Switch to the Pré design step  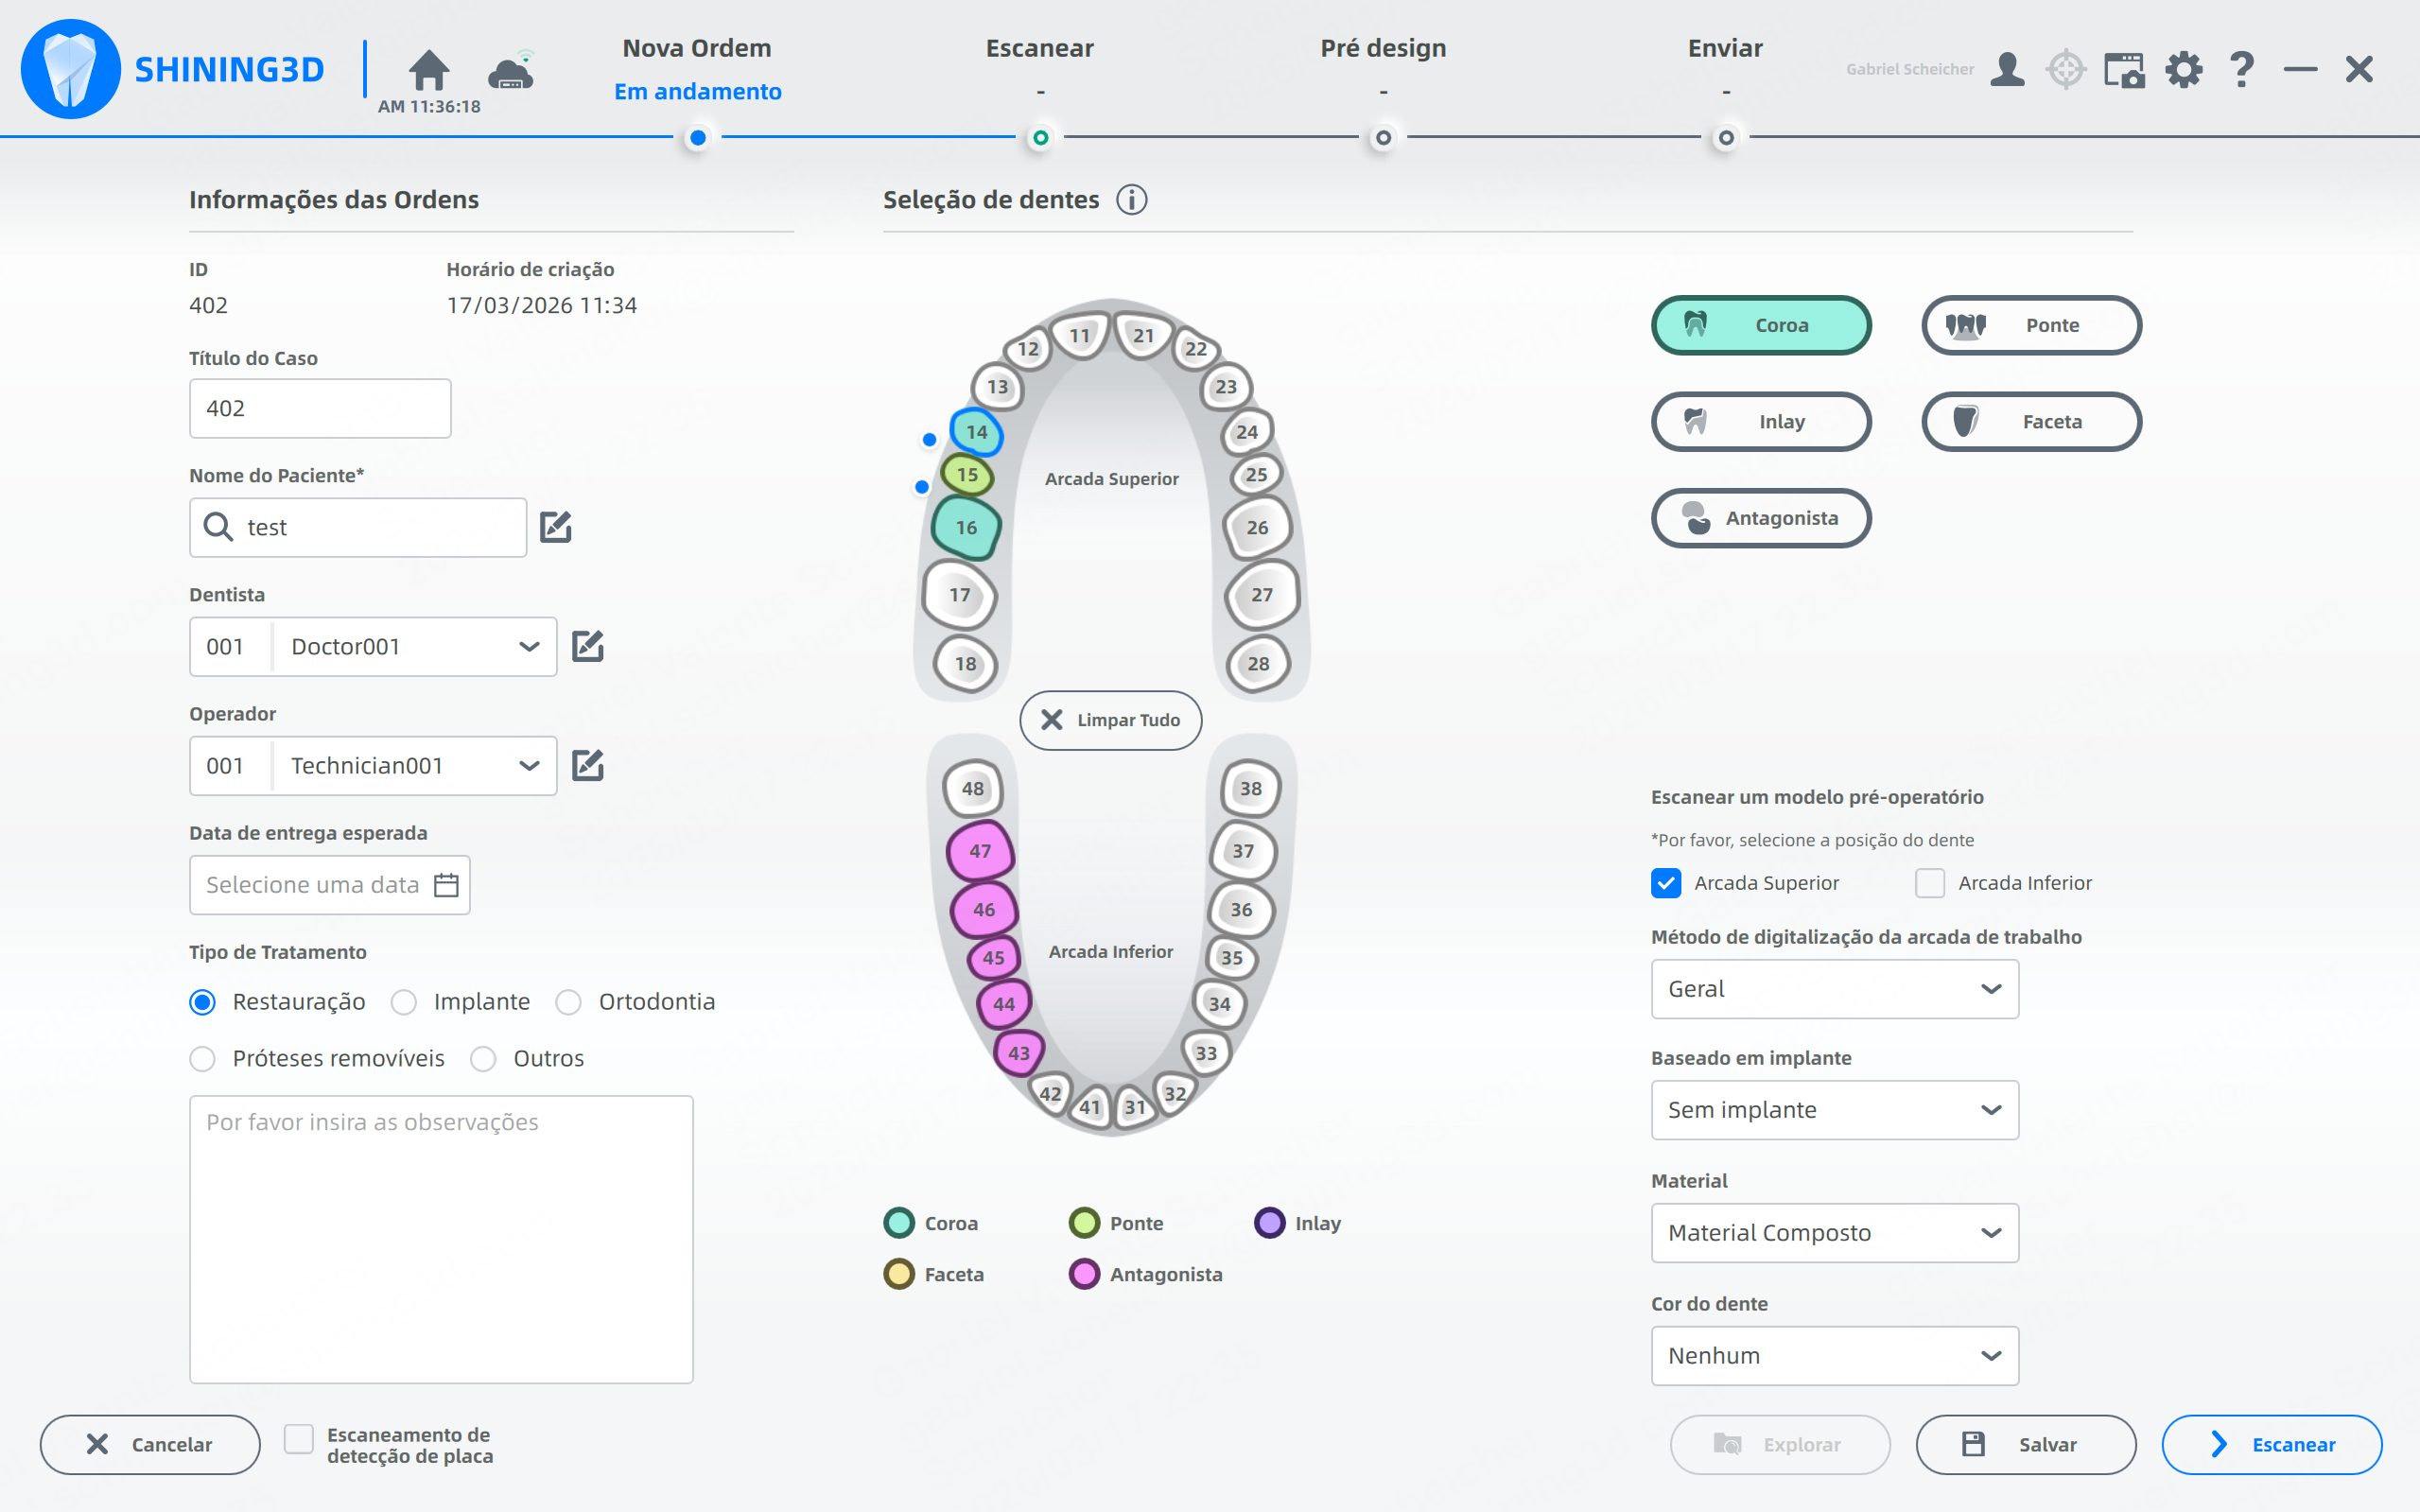tap(1382, 48)
